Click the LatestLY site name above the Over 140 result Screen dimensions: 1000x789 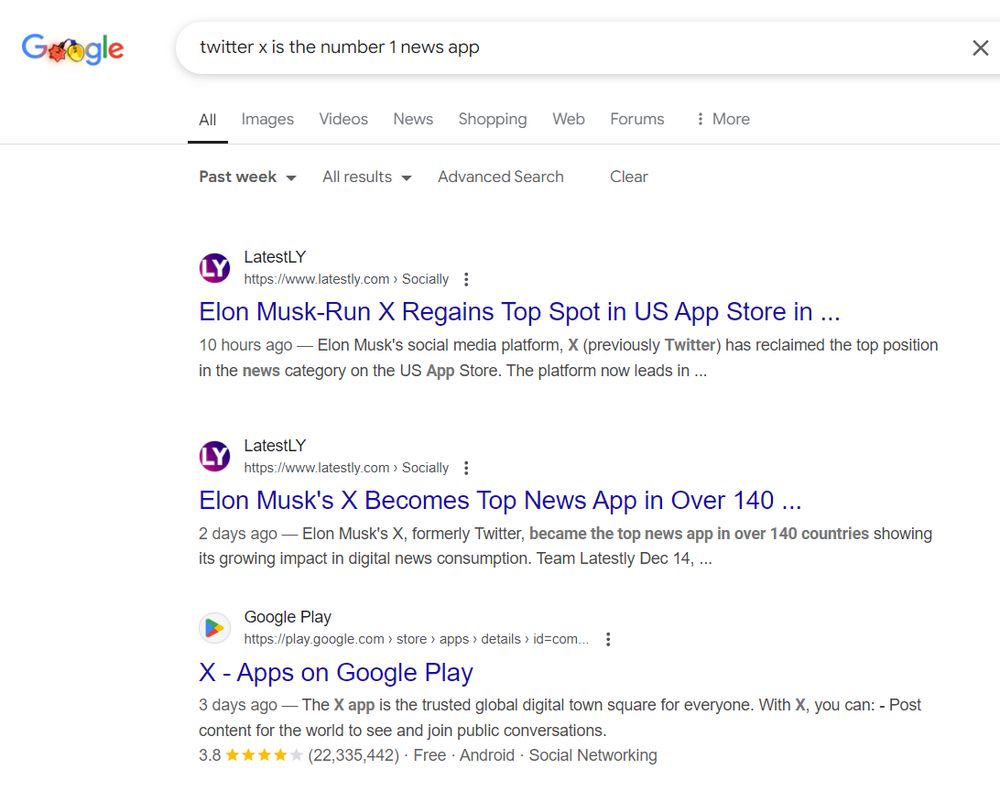pyautogui.click(x=275, y=446)
